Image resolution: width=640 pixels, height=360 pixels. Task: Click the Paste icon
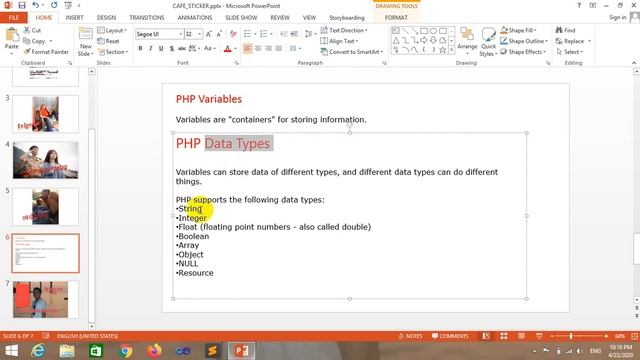(x=12, y=35)
